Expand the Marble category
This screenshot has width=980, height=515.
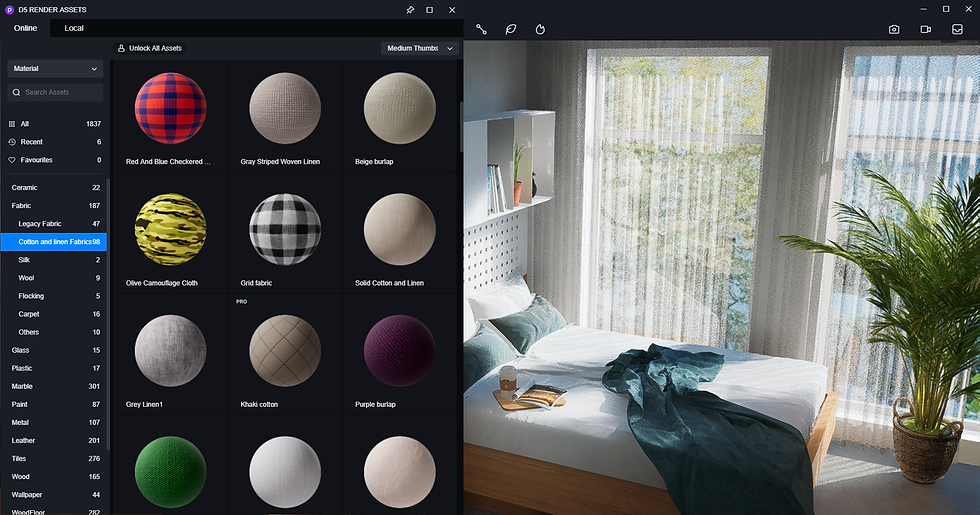(x=54, y=387)
